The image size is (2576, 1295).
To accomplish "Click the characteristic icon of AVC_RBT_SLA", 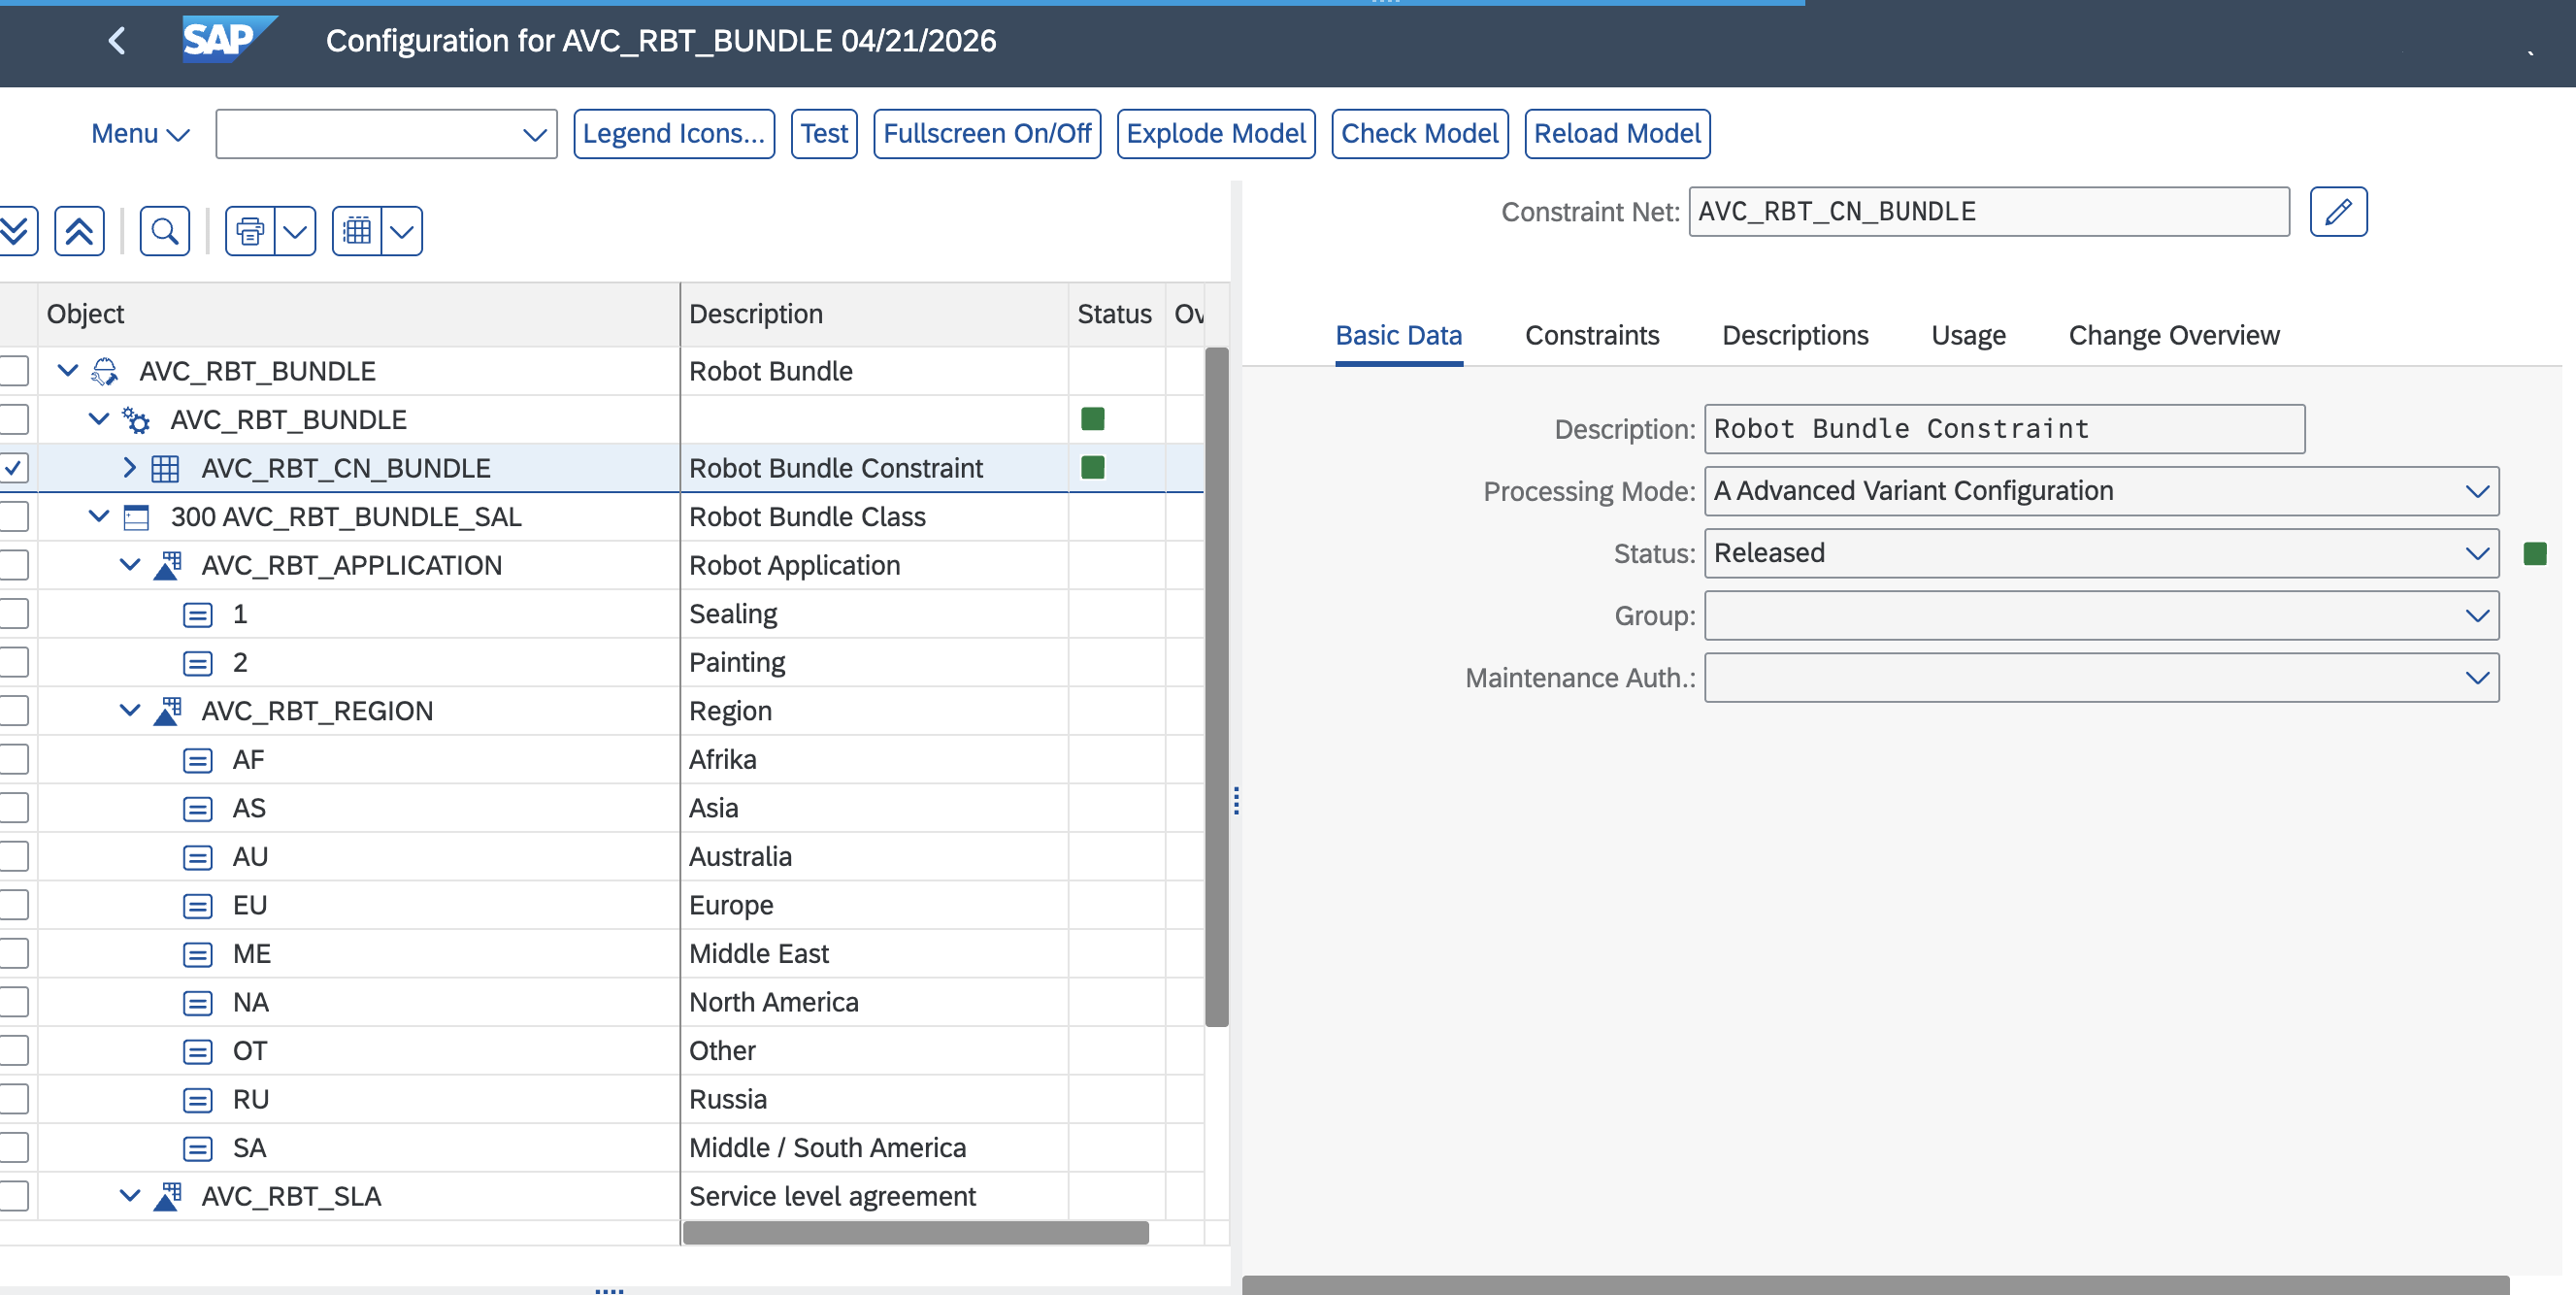I will click(167, 1197).
